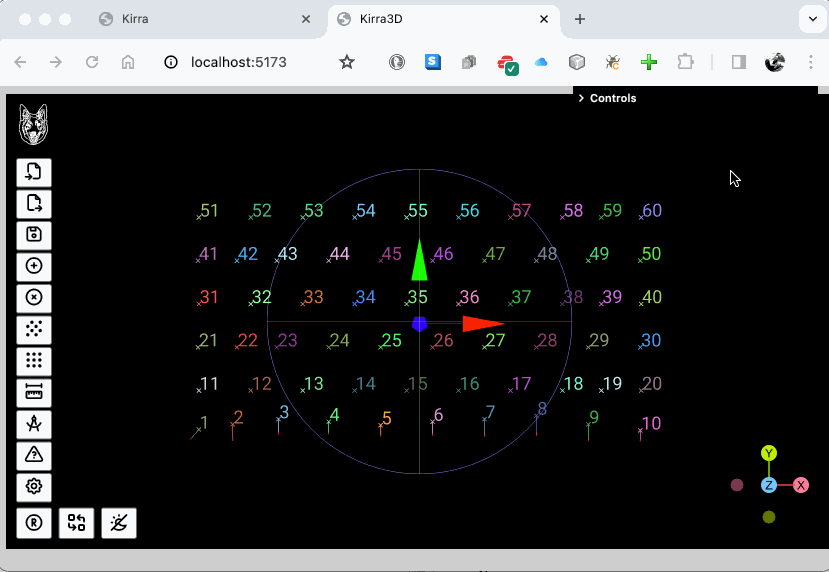Click the browser home icon
The height and width of the screenshot is (572, 829).
127,62
